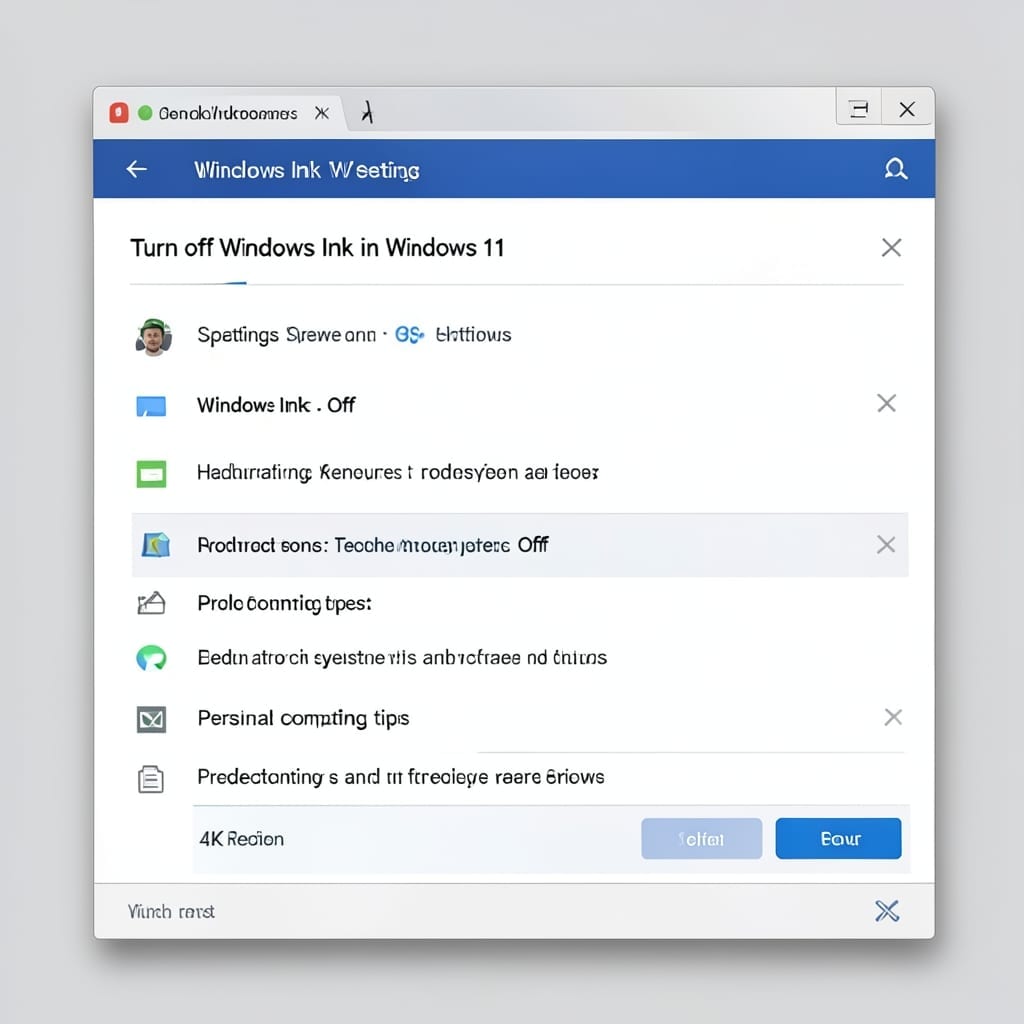
Task: Click the blue X icon in the footer bar
Action: click(x=887, y=910)
